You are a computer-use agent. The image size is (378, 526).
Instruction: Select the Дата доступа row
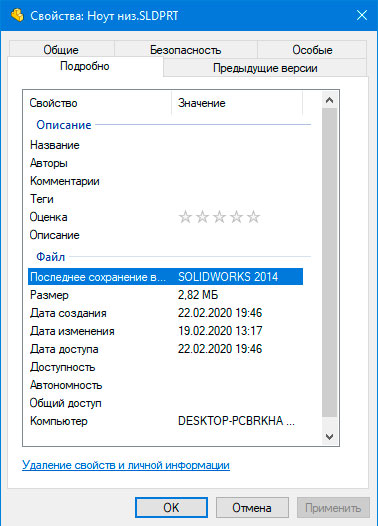(165, 349)
